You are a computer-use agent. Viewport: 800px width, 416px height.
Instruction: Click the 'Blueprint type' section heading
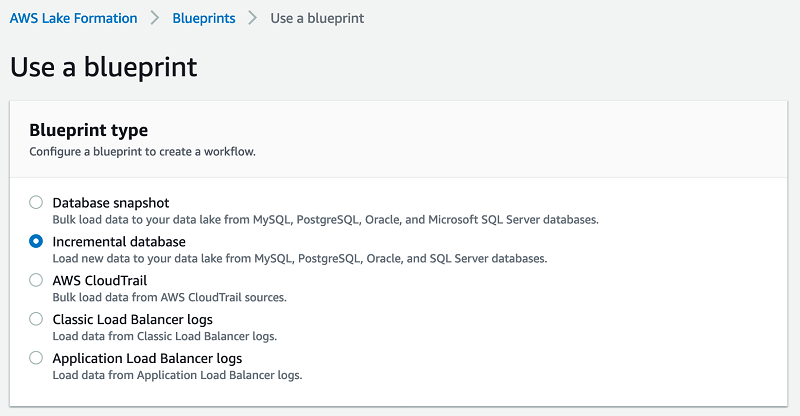(x=89, y=130)
